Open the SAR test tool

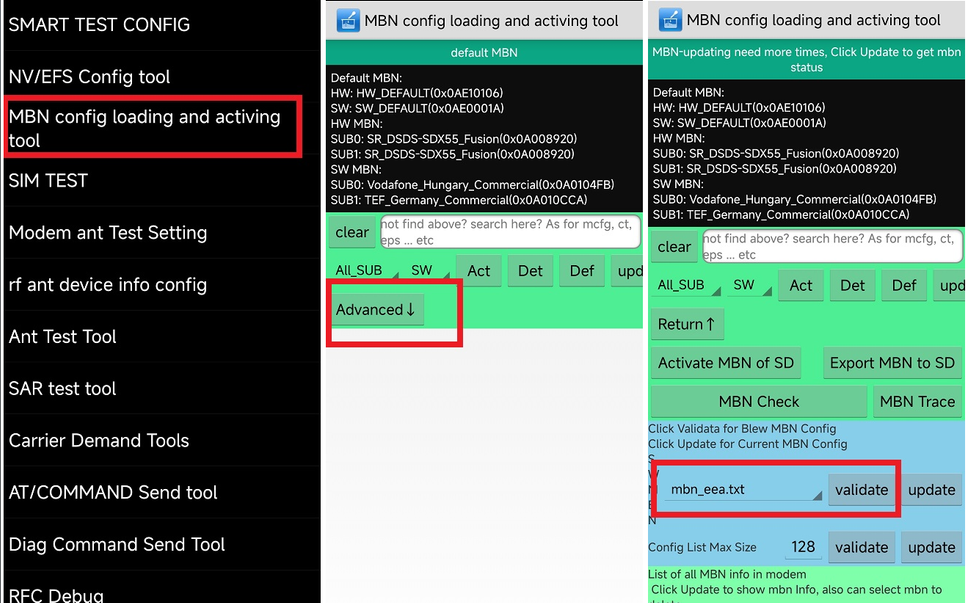pyautogui.click(x=63, y=389)
